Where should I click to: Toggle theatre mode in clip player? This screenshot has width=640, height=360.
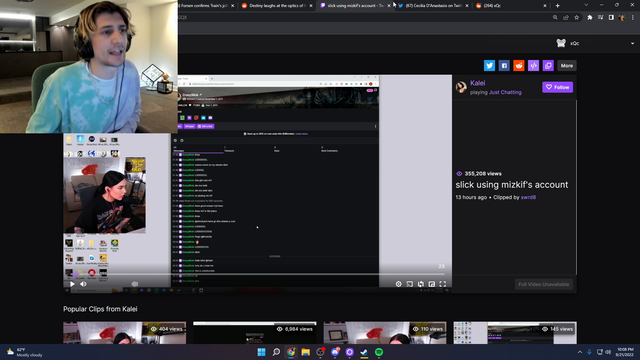[431, 284]
